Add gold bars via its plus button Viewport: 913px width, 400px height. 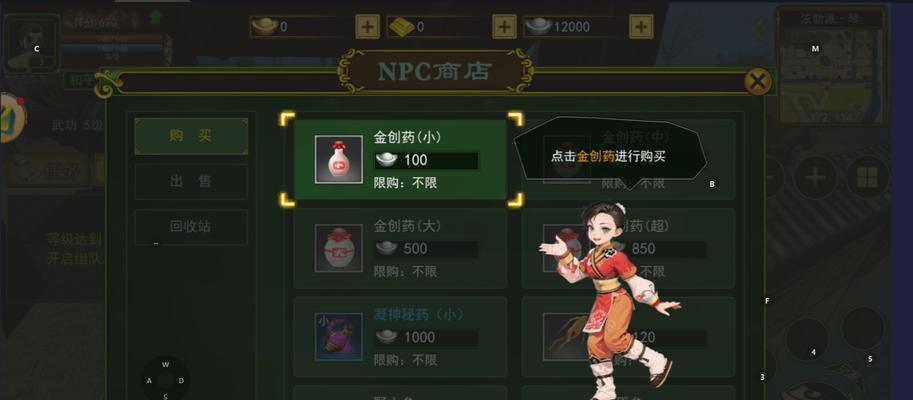[x=504, y=26]
